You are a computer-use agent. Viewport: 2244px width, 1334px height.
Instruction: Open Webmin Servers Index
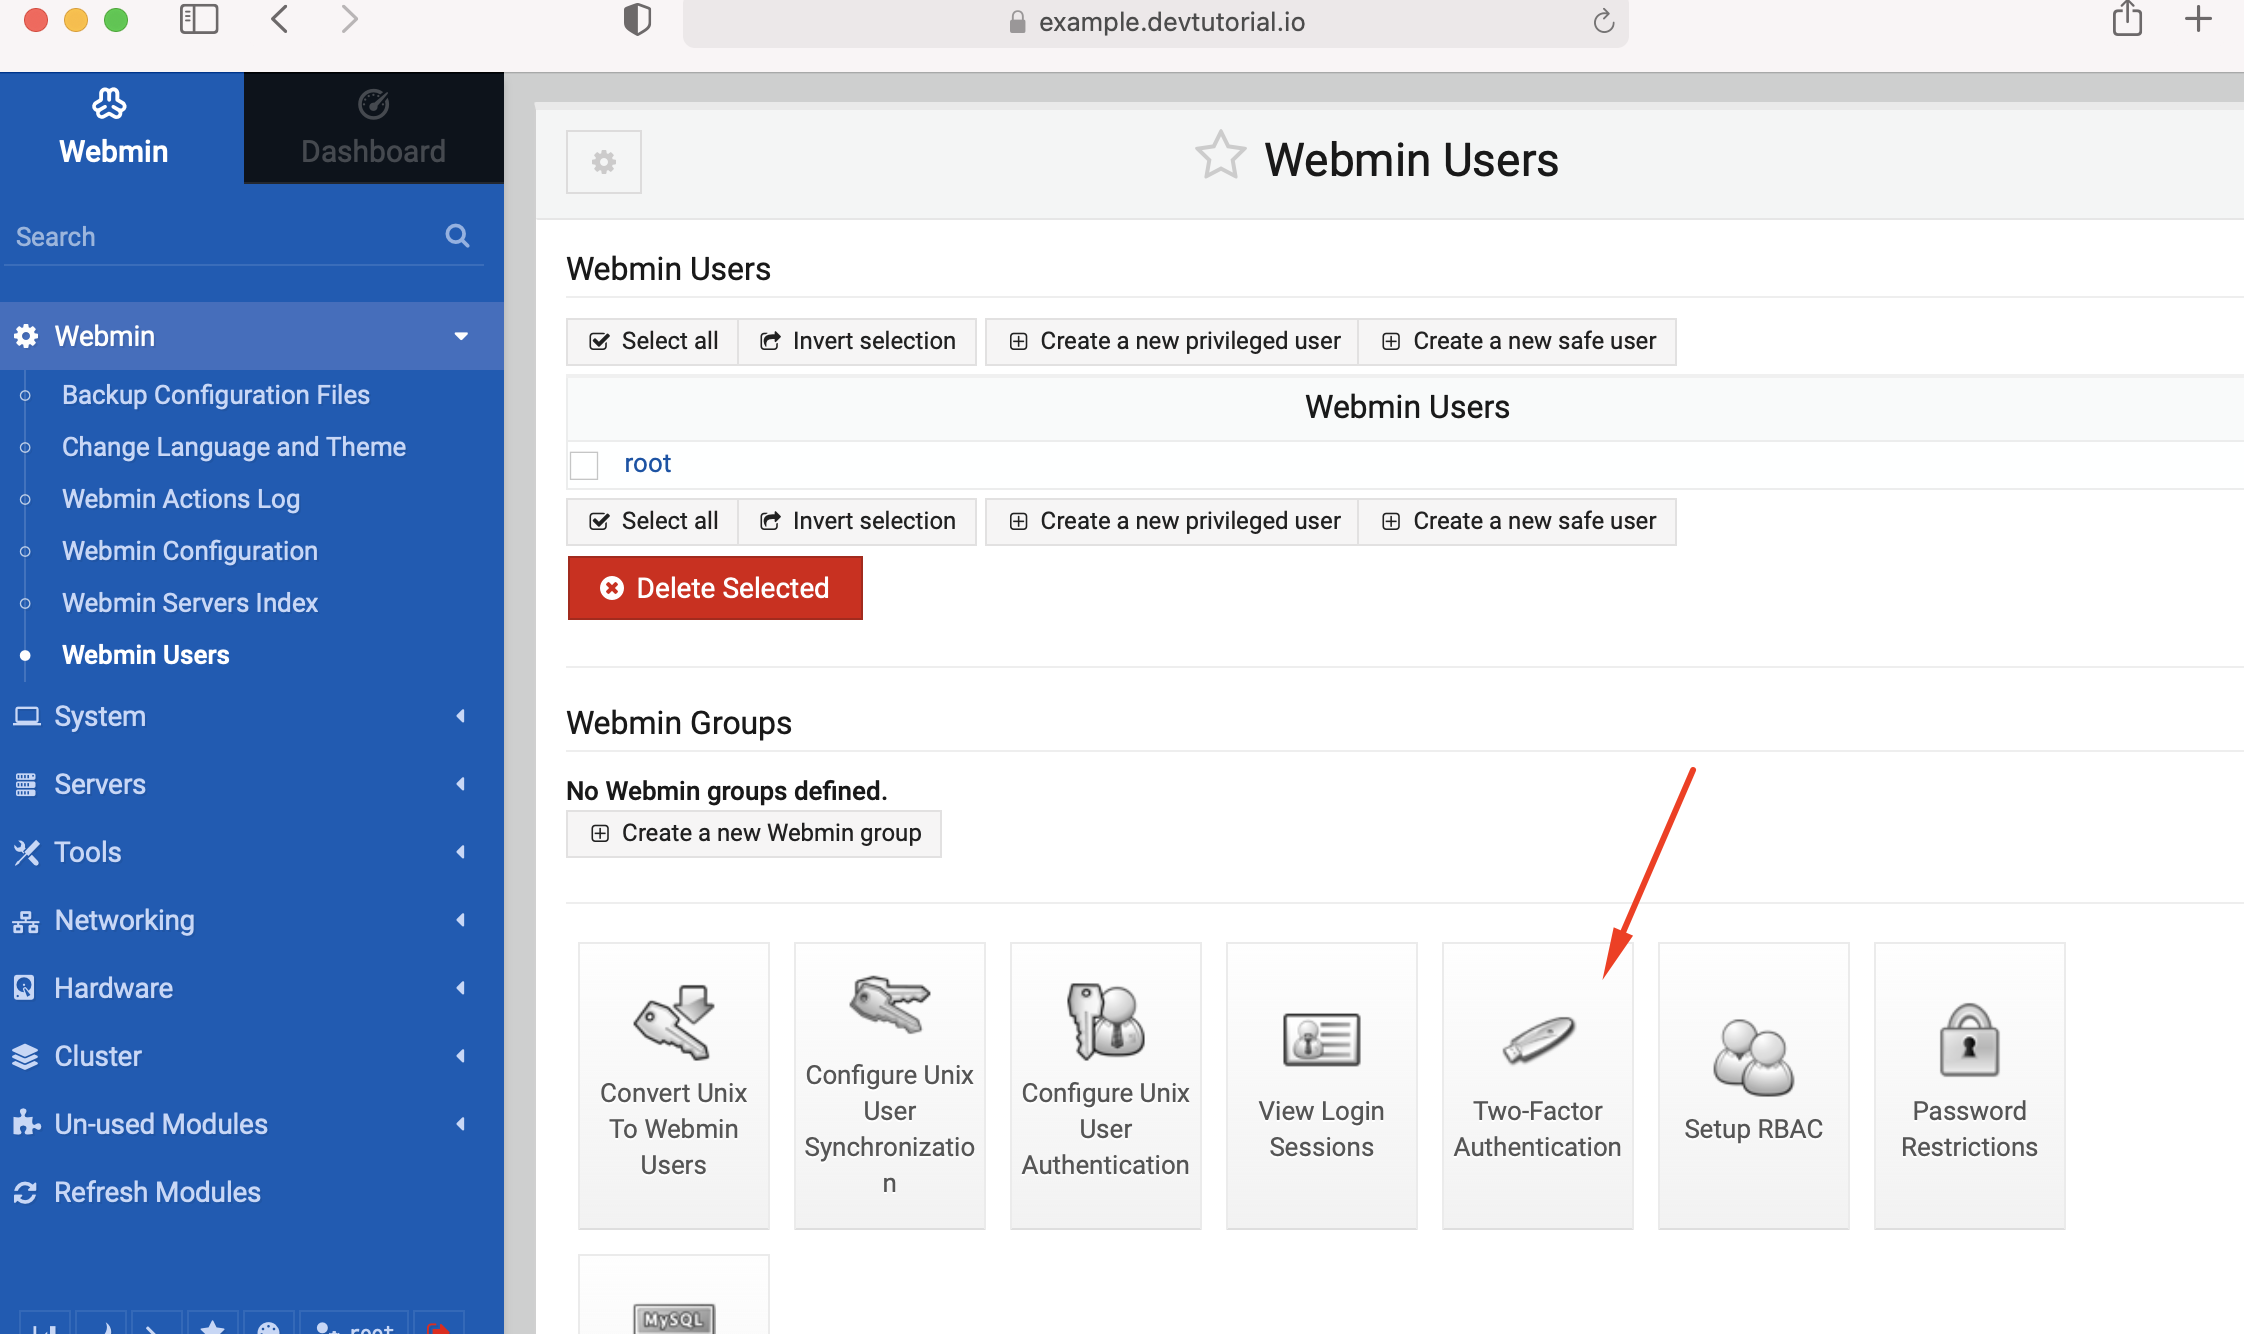pos(190,603)
